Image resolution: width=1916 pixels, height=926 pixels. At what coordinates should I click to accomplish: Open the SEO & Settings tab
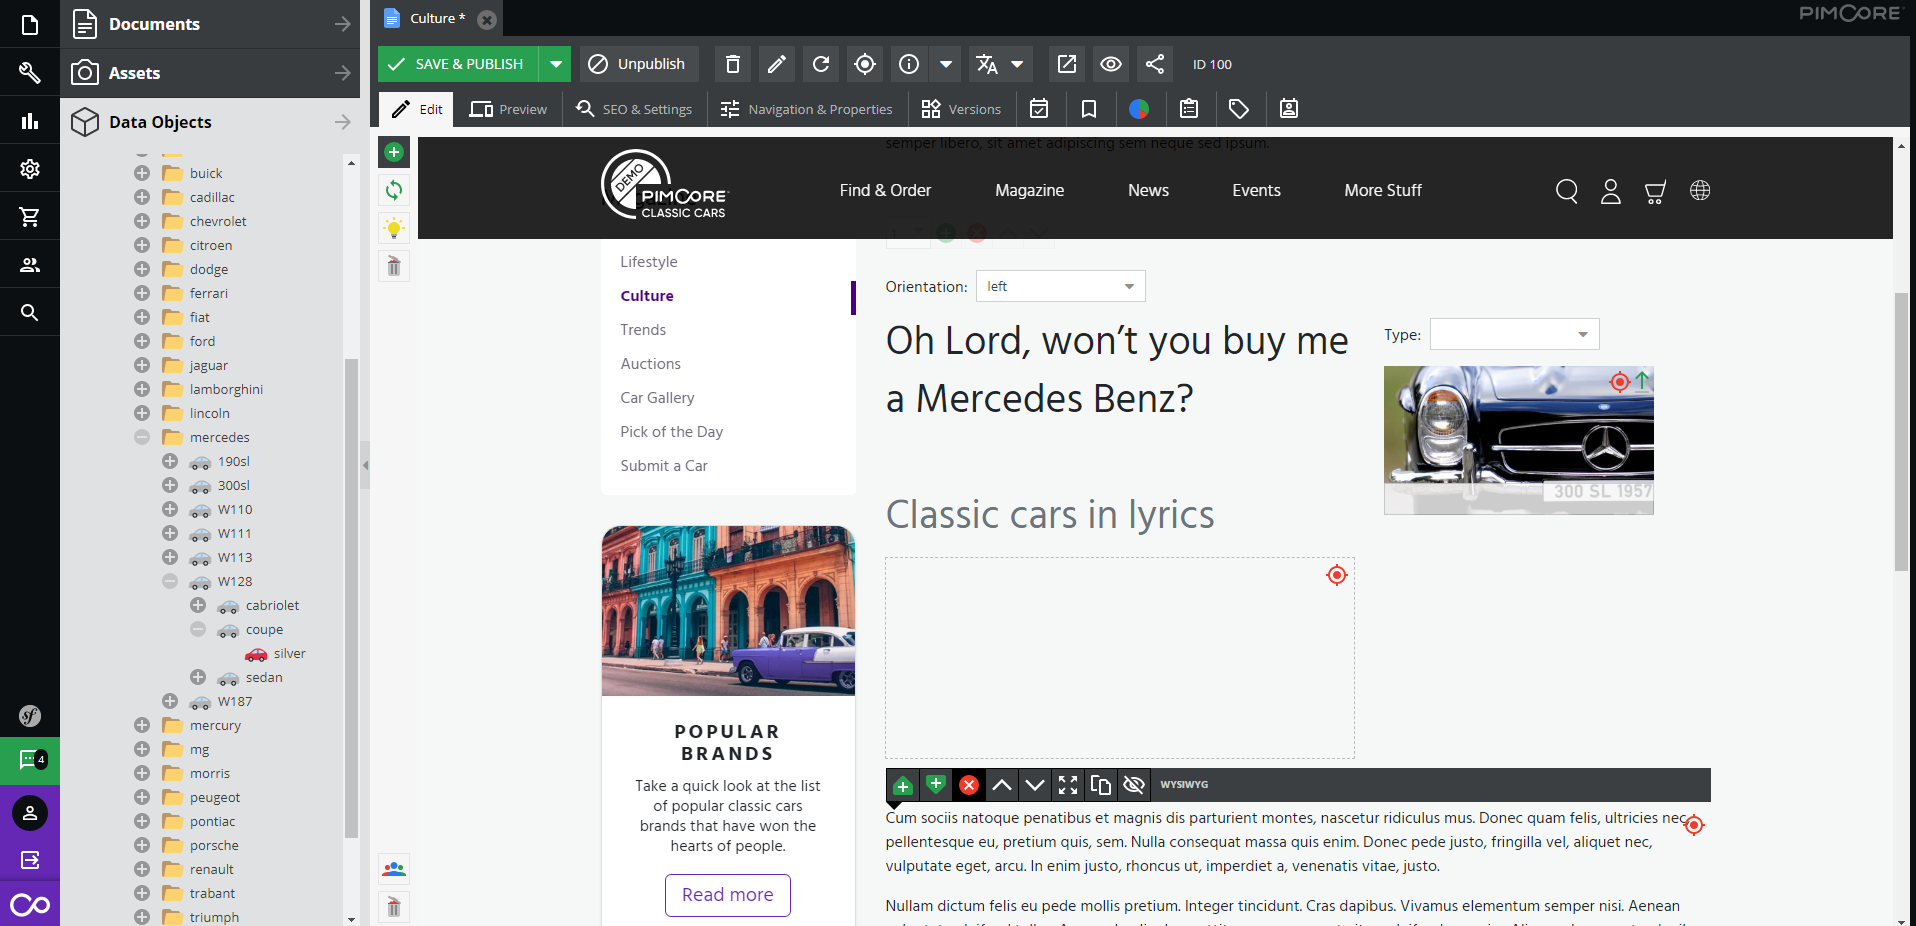[x=634, y=109]
